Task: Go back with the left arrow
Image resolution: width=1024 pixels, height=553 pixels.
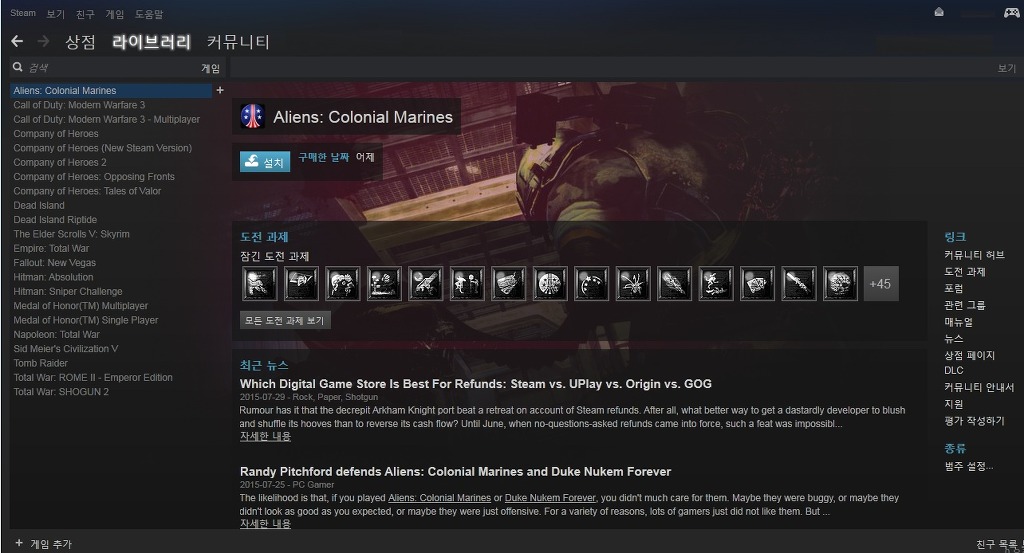Action: pyautogui.click(x=17, y=42)
